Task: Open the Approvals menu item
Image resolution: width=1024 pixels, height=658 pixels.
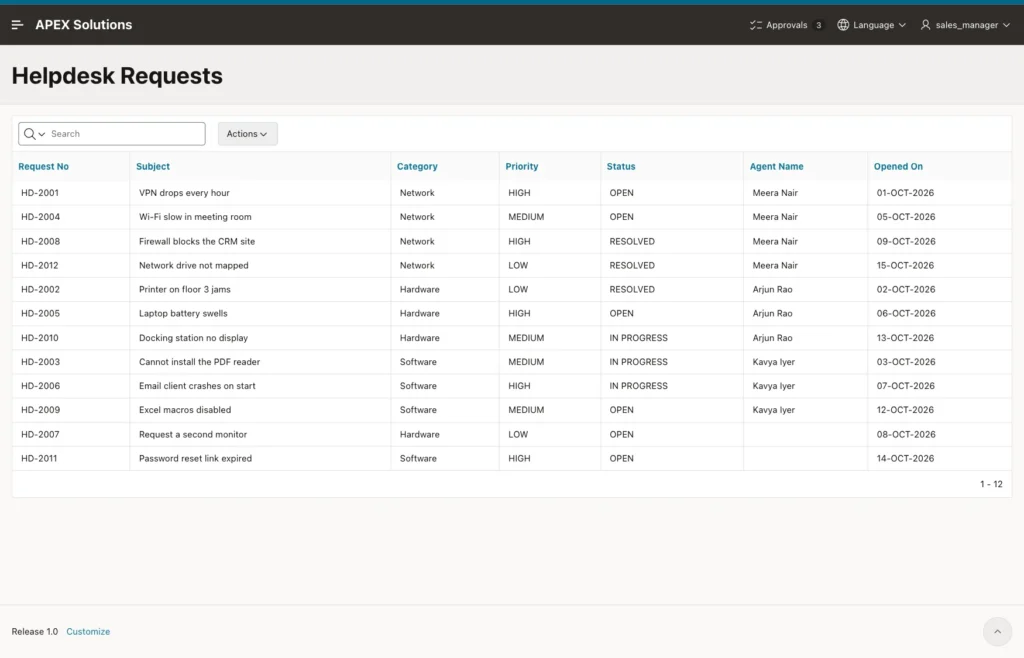Action: pos(786,25)
